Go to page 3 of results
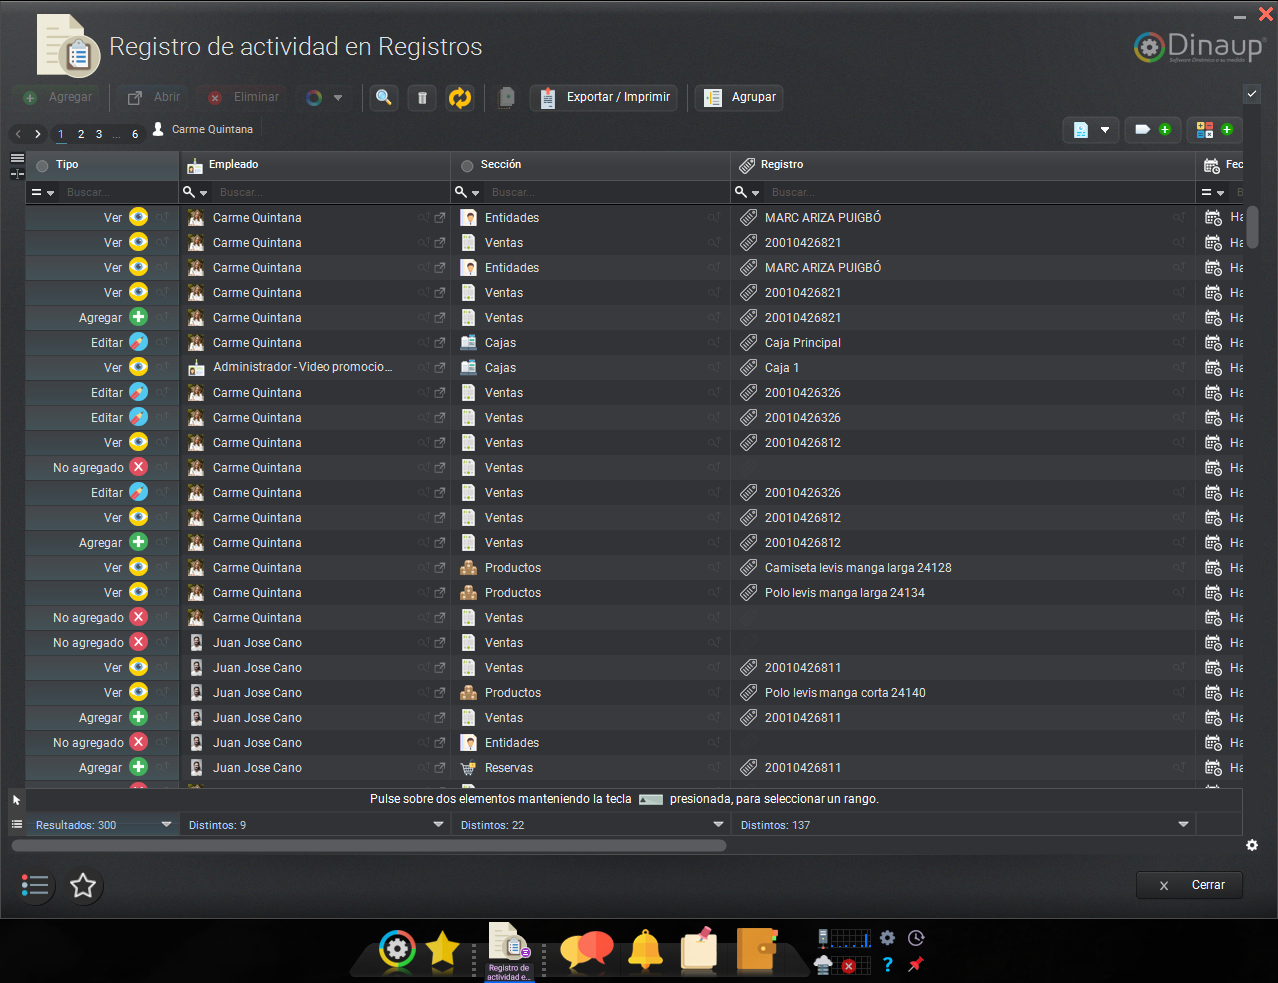 click(99, 134)
